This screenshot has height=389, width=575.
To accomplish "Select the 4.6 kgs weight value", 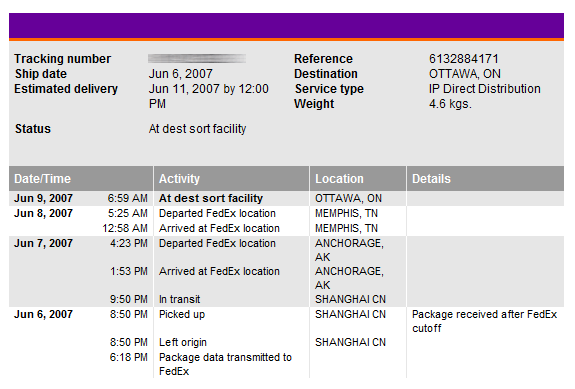I will (x=450, y=104).
